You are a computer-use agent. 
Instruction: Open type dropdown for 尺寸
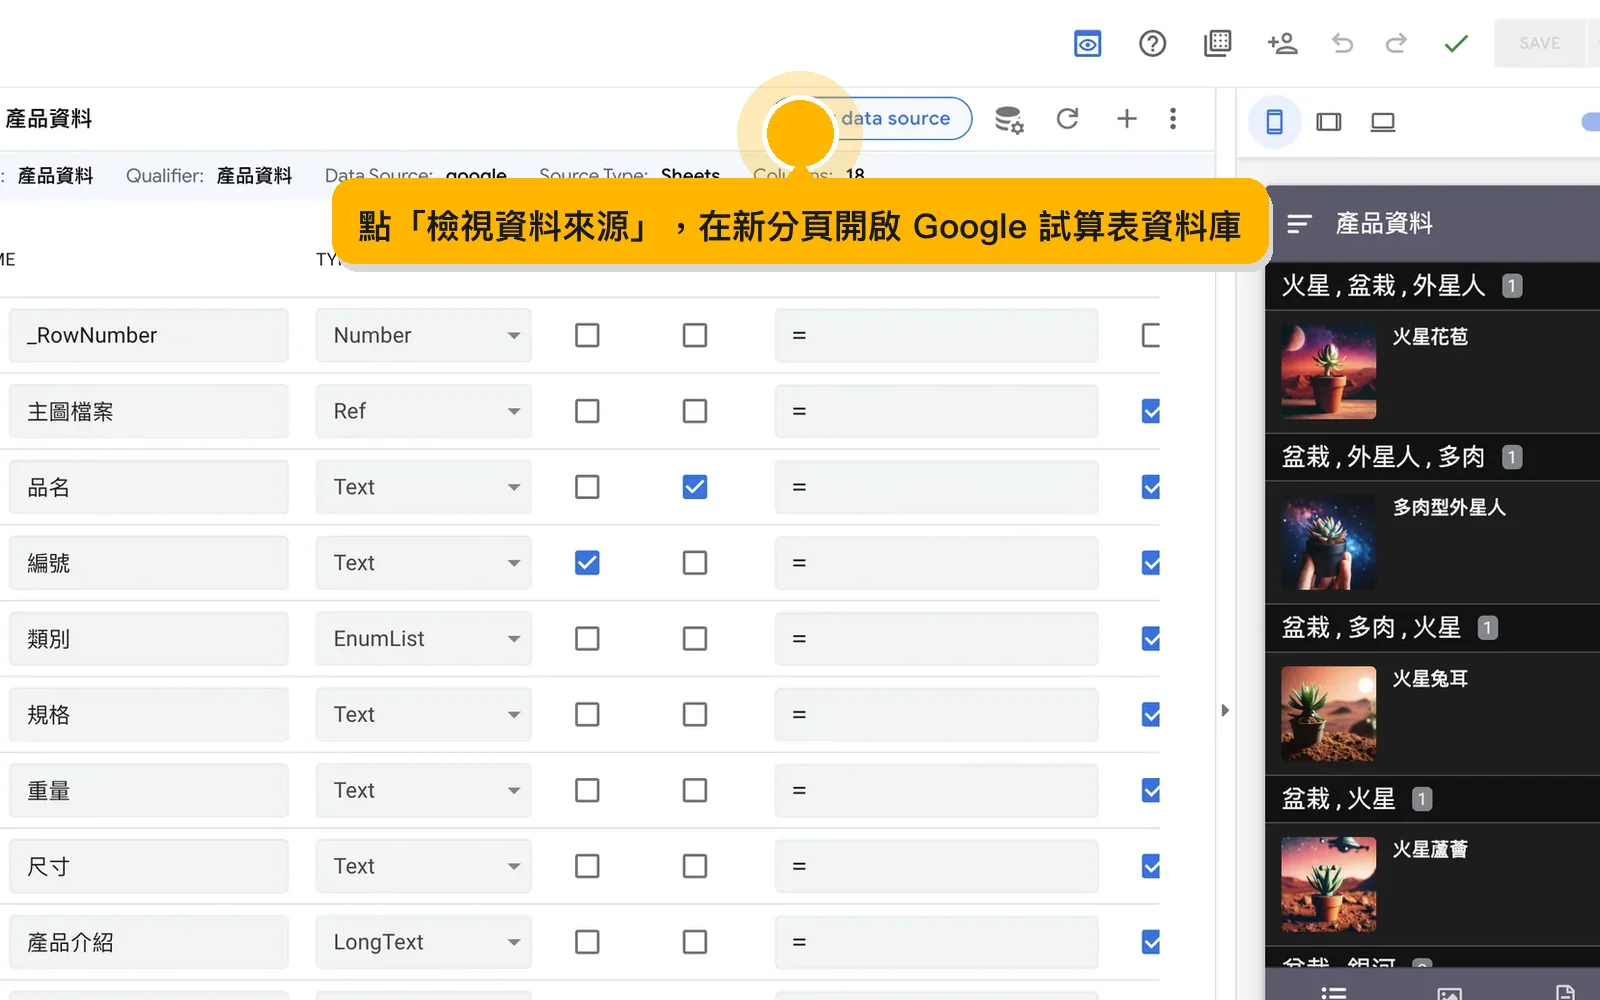424,867
